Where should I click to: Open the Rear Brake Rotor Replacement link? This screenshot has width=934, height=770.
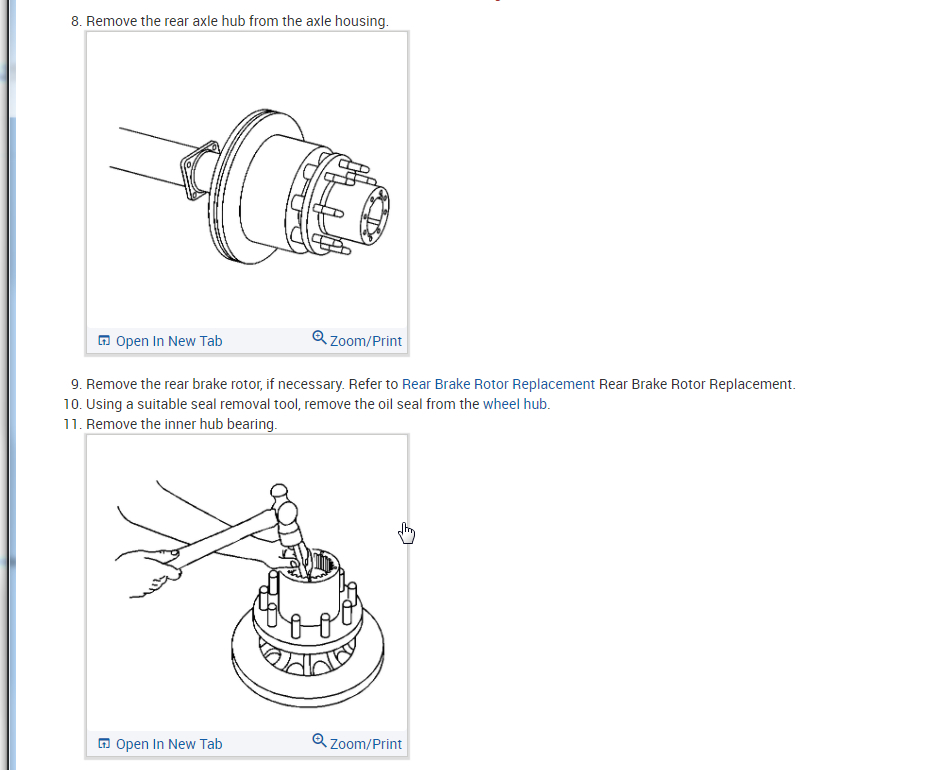pos(498,384)
